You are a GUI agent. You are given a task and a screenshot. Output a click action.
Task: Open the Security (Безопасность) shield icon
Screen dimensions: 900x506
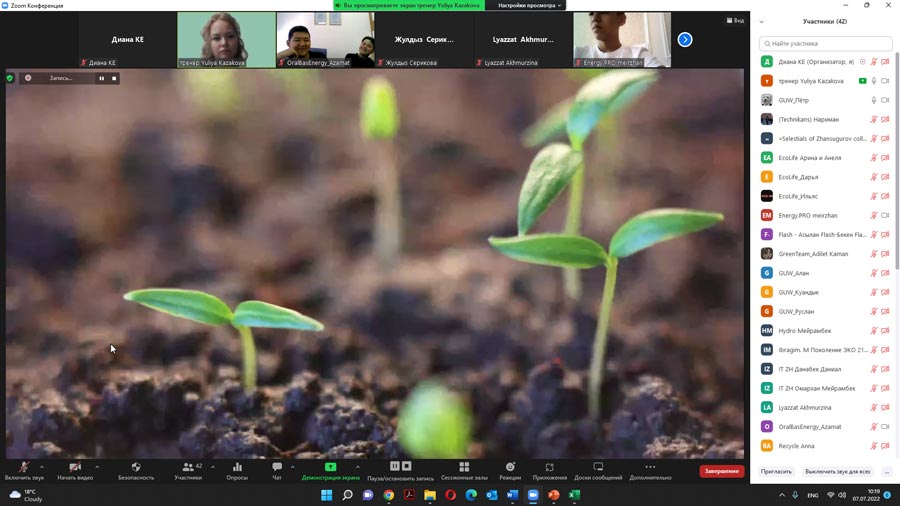[136, 468]
